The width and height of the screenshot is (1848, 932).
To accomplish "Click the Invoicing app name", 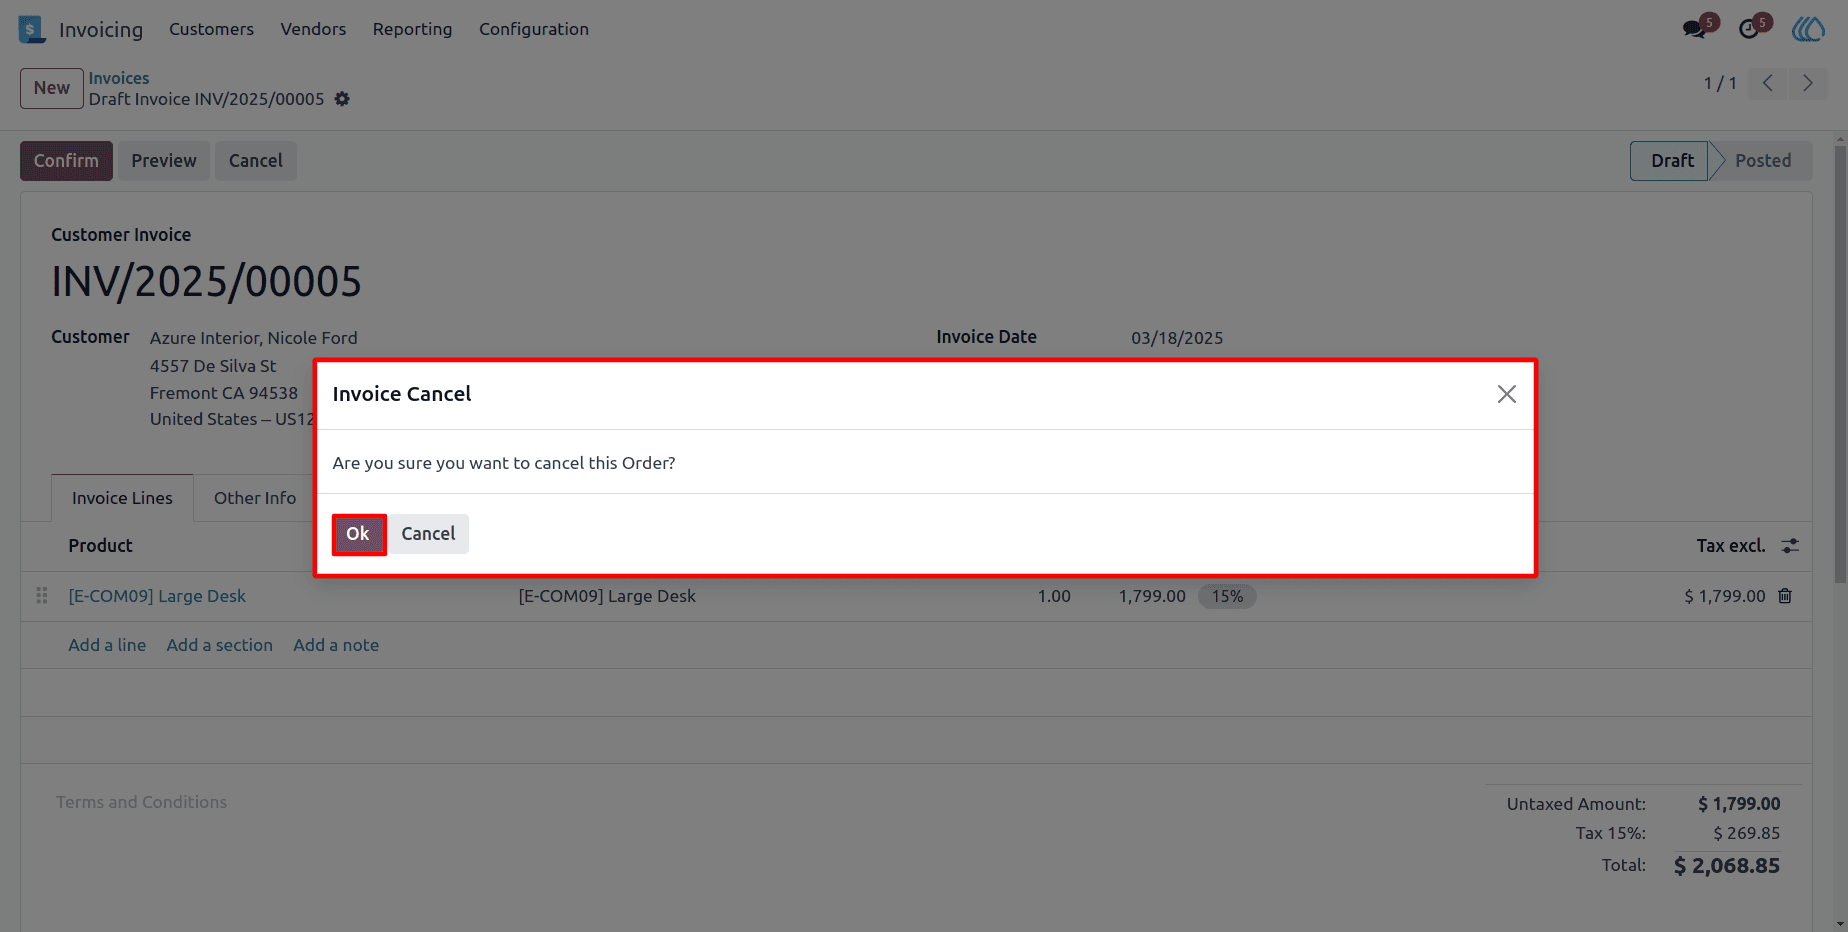I will pyautogui.click(x=101, y=30).
